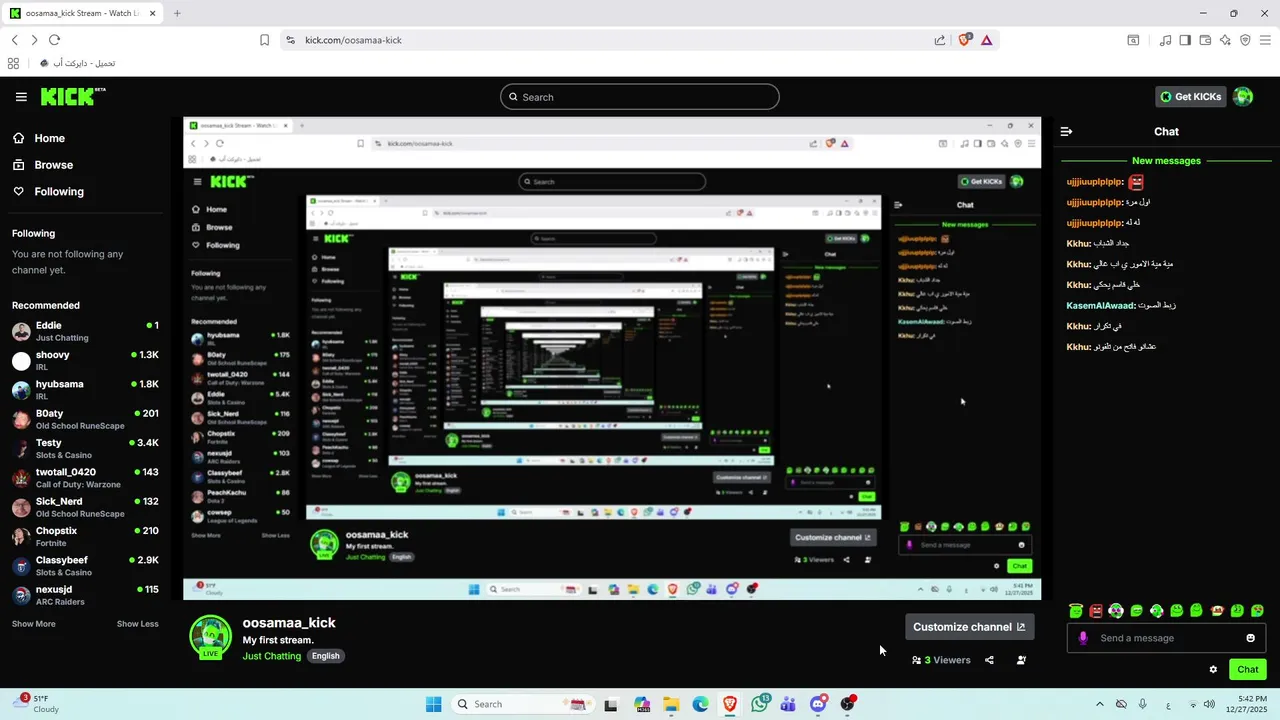The width and height of the screenshot is (1280, 720).
Task: Open Brave Shields lion icon
Action: pyautogui.click(x=965, y=40)
